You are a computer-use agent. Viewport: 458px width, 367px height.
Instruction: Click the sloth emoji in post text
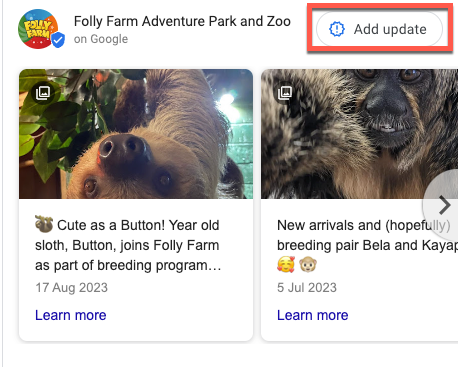point(44,224)
